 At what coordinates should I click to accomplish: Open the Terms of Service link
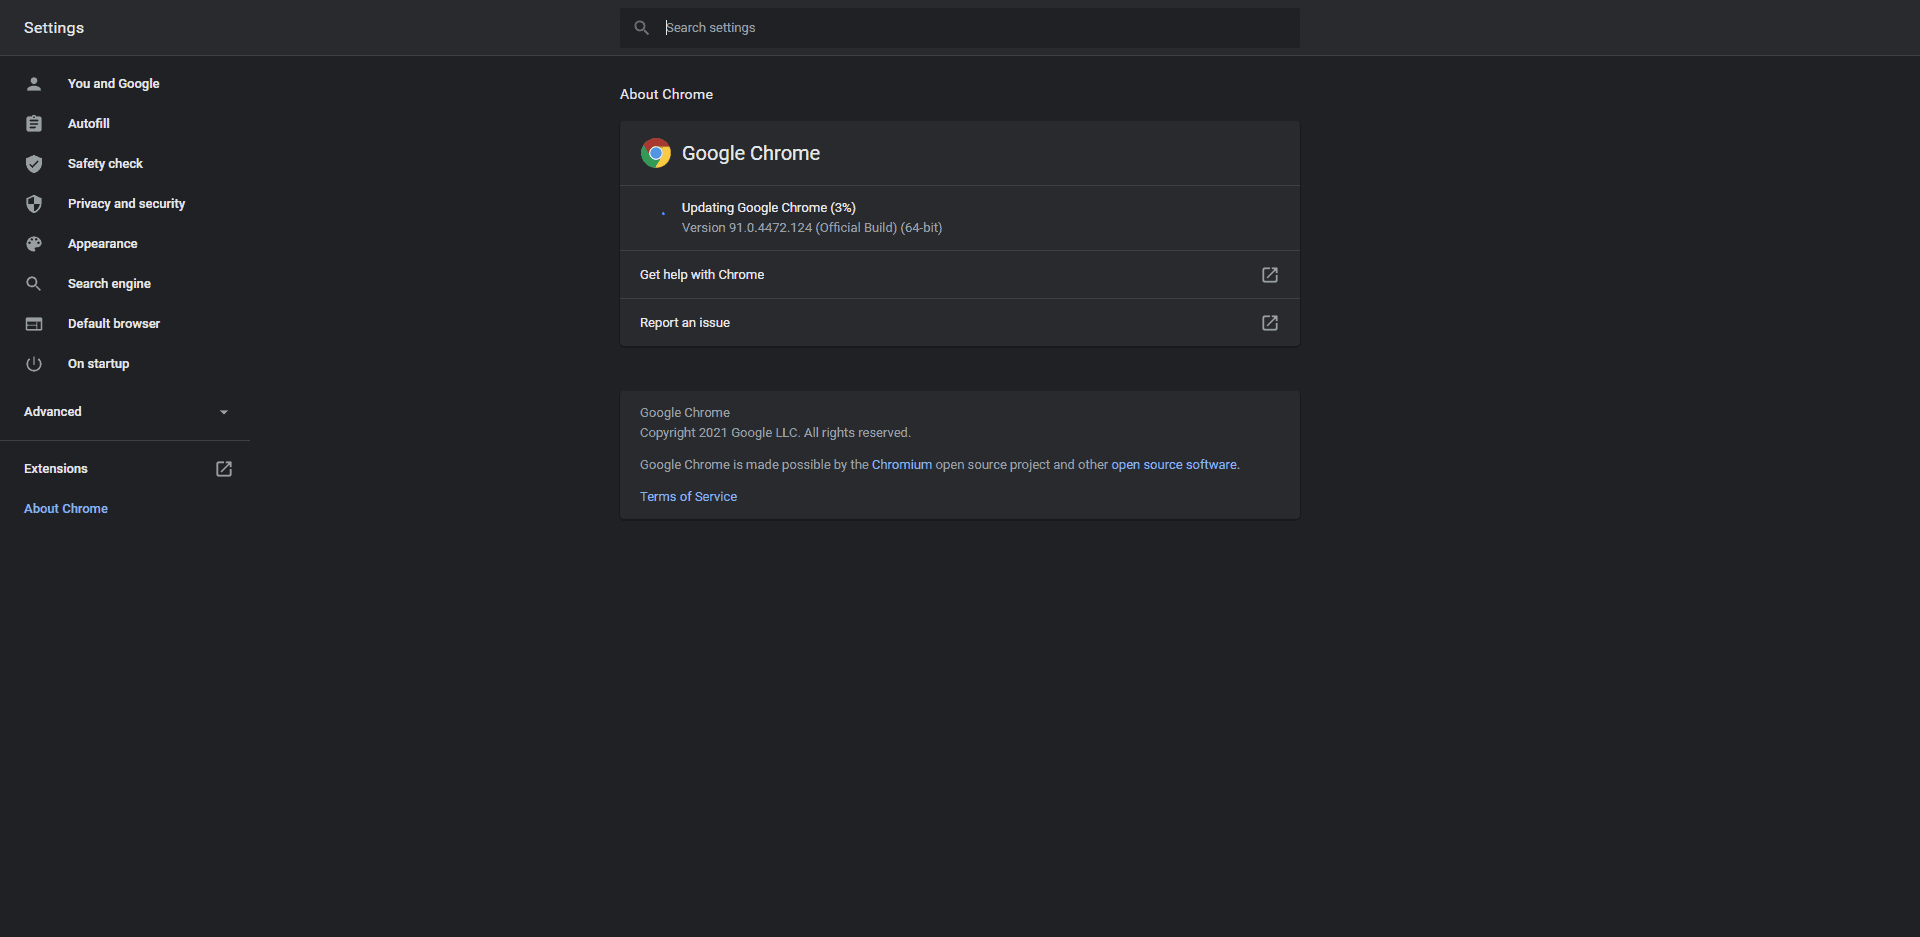[688, 497]
